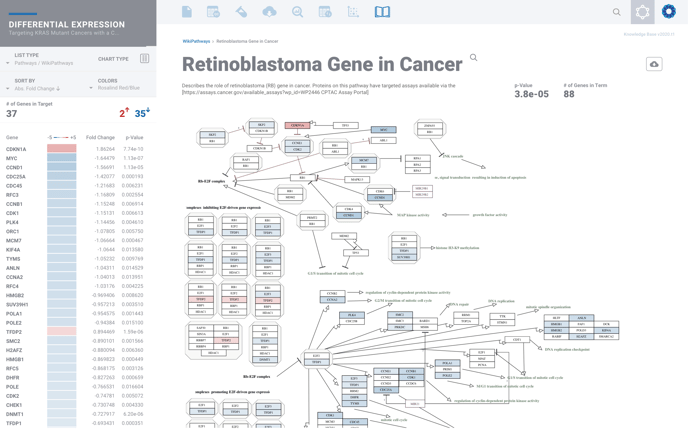
Task: Click the p-Value column header in gene list
Action: pos(134,137)
